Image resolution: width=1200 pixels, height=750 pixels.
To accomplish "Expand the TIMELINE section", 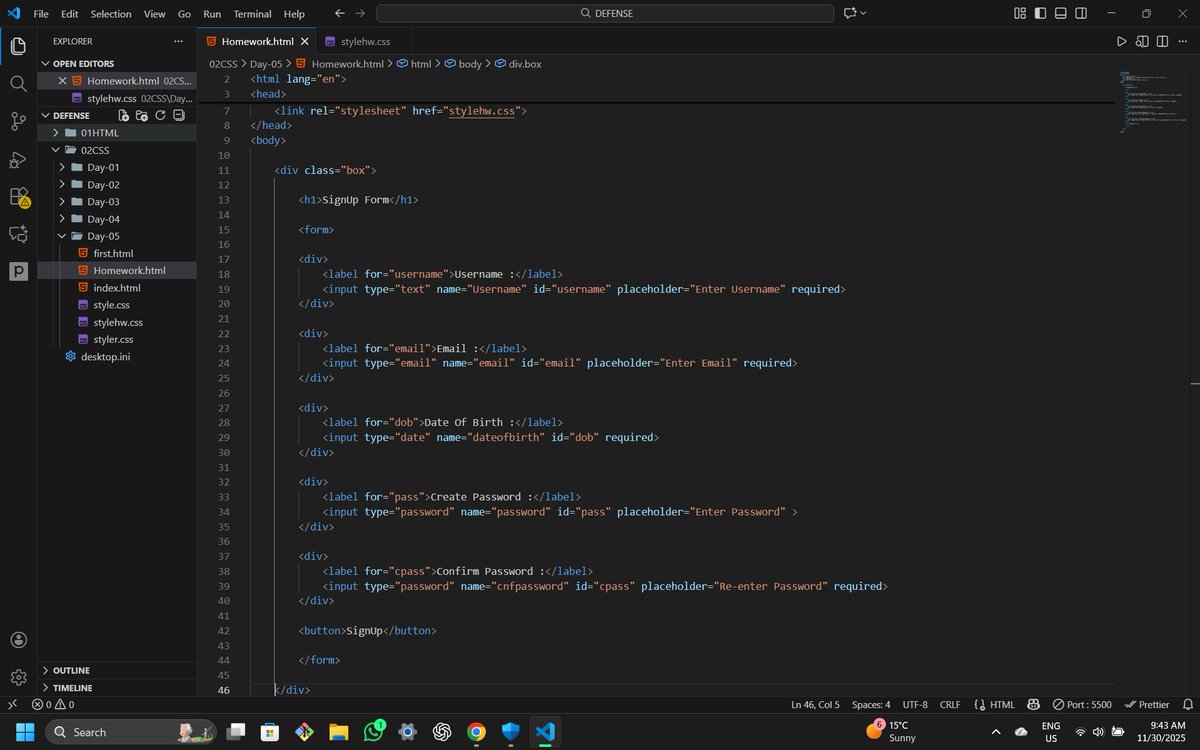I will 117,688.
